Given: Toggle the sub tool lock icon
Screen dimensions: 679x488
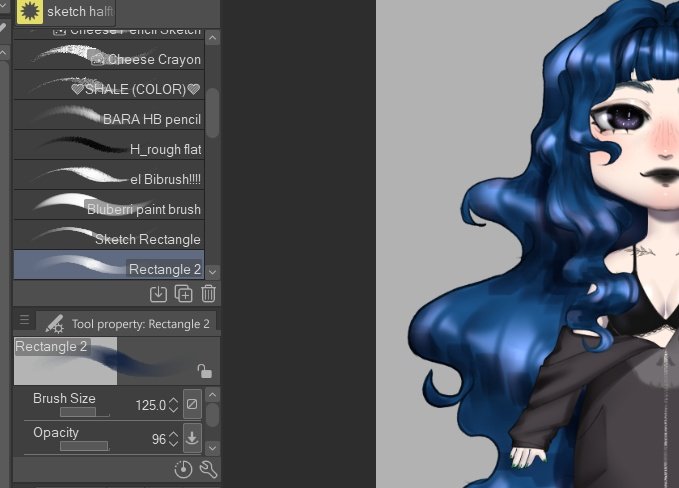Looking at the screenshot, I should (204, 371).
